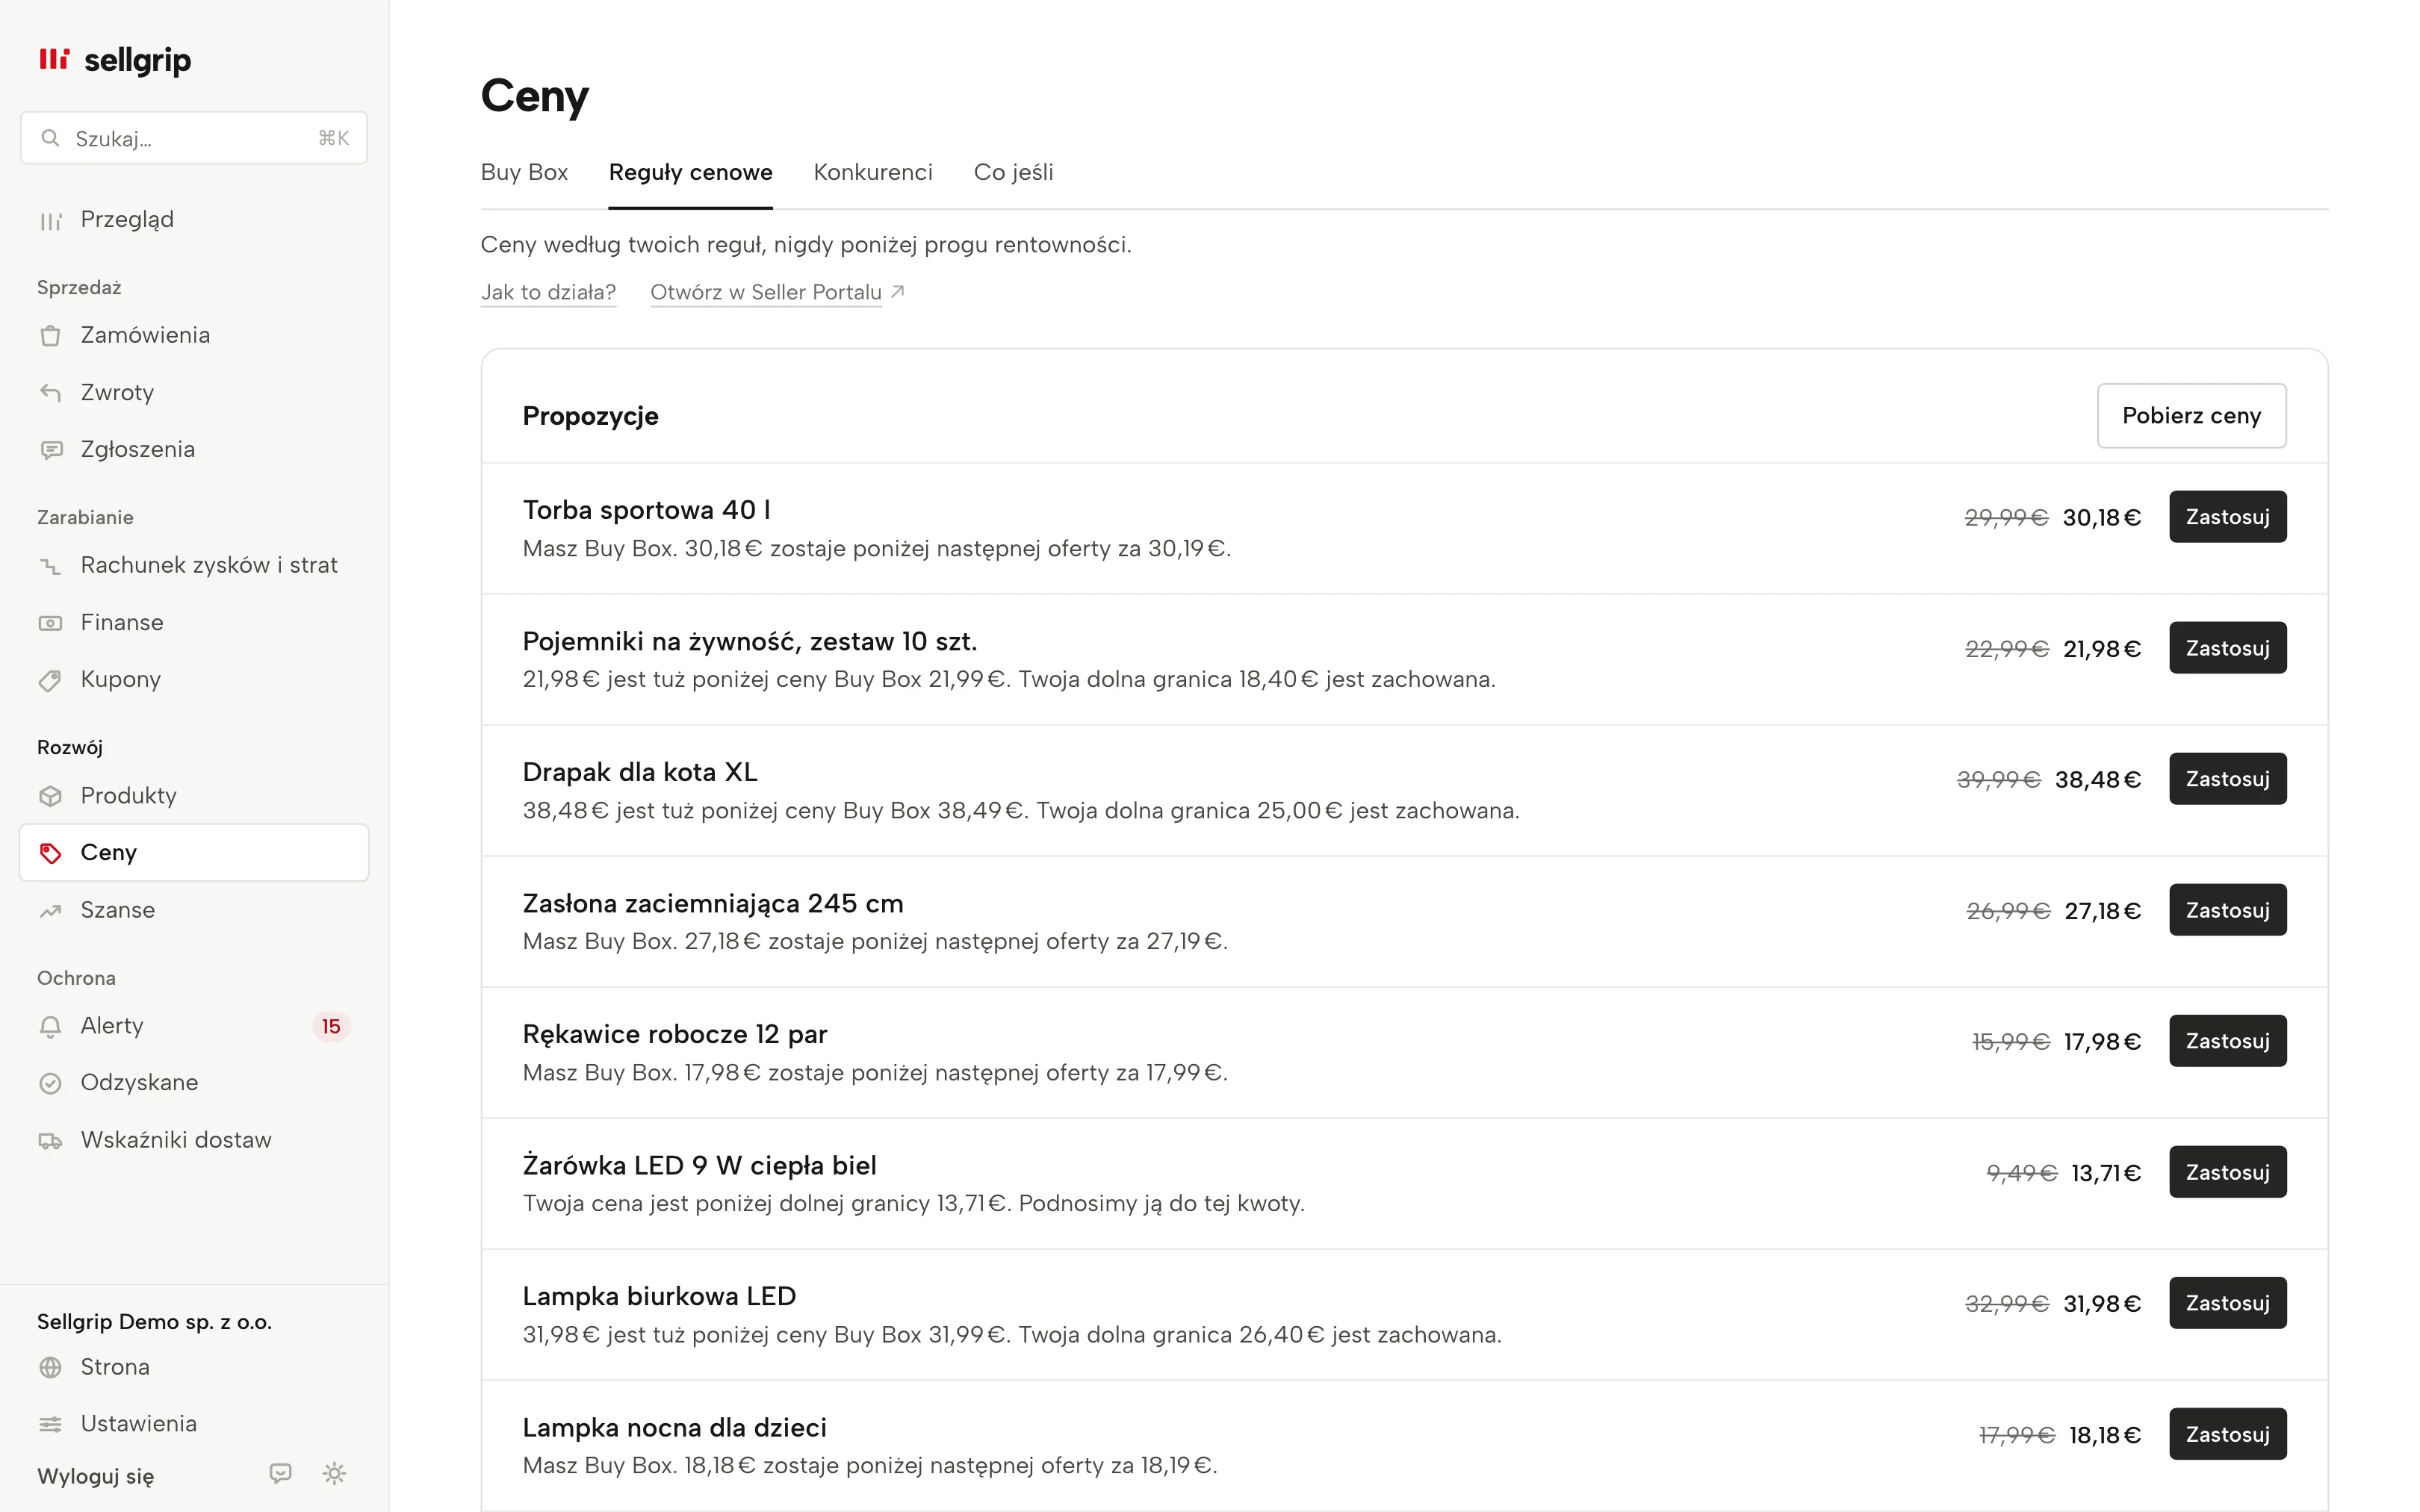
Task: Click the feedback chat icon near Wyloguj
Action: pyautogui.click(x=281, y=1473)
